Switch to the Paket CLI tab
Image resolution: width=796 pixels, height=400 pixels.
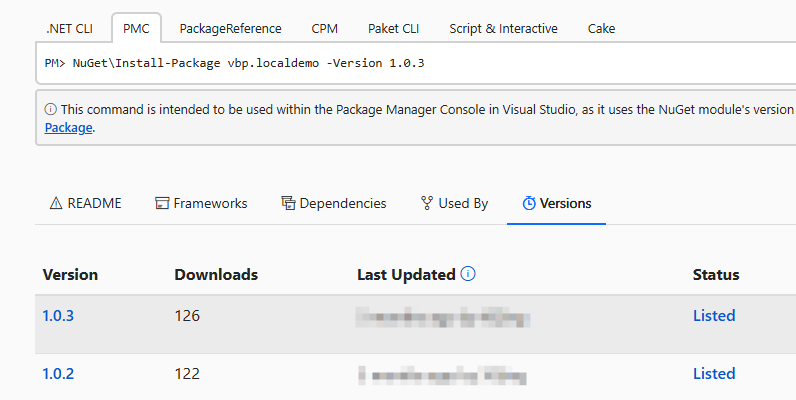click(393, 28)
